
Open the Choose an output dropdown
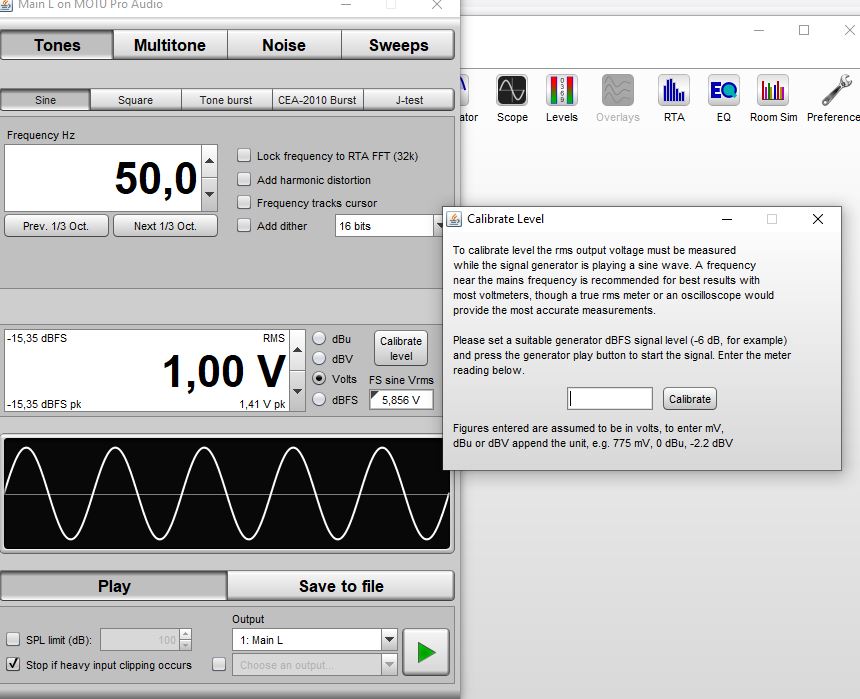[x=314, y=665]
